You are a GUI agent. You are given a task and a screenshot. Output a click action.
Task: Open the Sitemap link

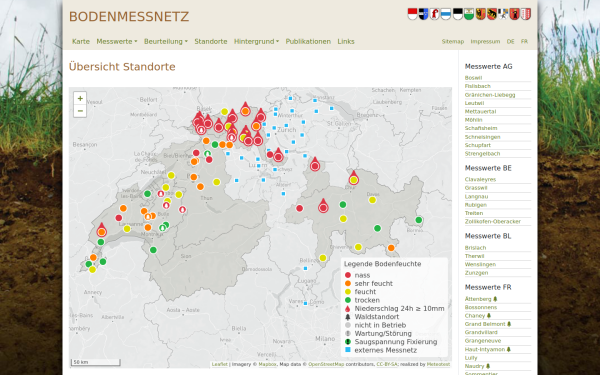coord(453,41)
